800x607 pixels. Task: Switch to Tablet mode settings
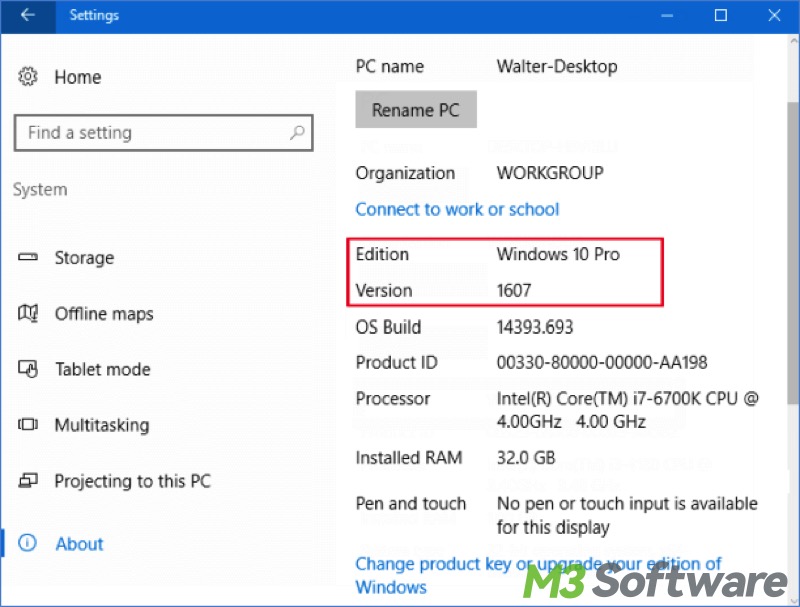pos(103,369)
